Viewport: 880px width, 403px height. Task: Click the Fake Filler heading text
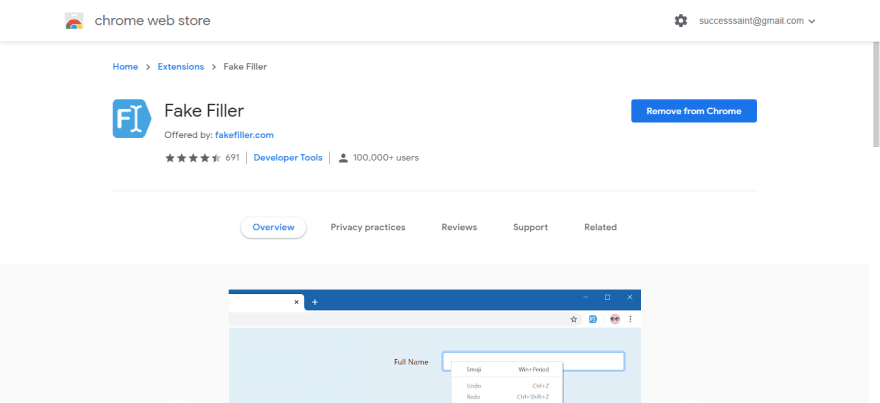coord(204,111)
